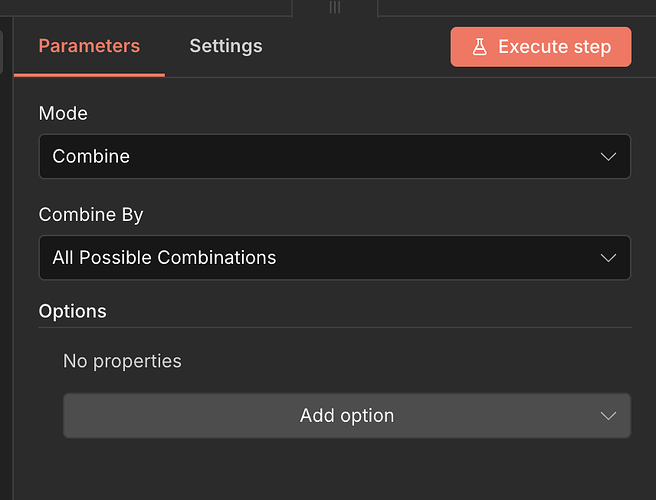Viewport: 656px width, 500px height.
Task: Click the Execute step label text
Action: (x=554, y=47)
